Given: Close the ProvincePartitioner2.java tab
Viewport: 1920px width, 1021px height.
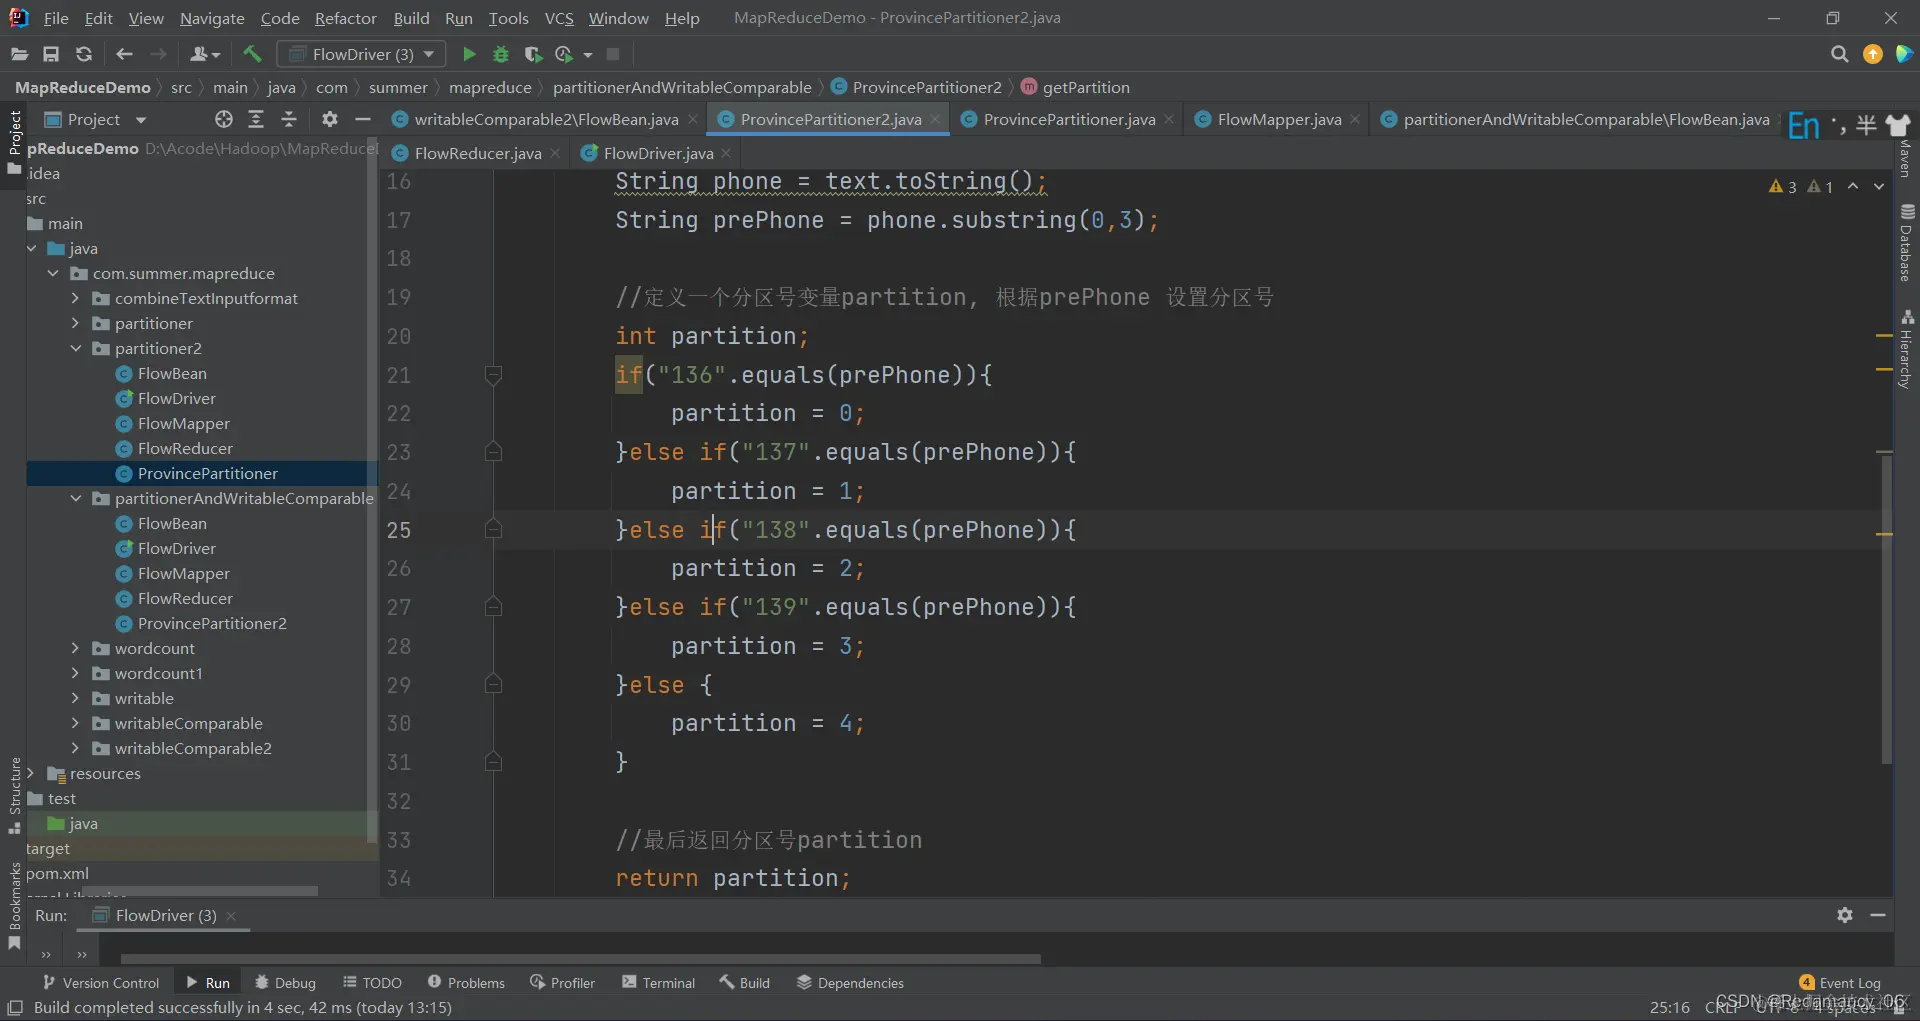Looking at the screenshot, I should (935, 119).
